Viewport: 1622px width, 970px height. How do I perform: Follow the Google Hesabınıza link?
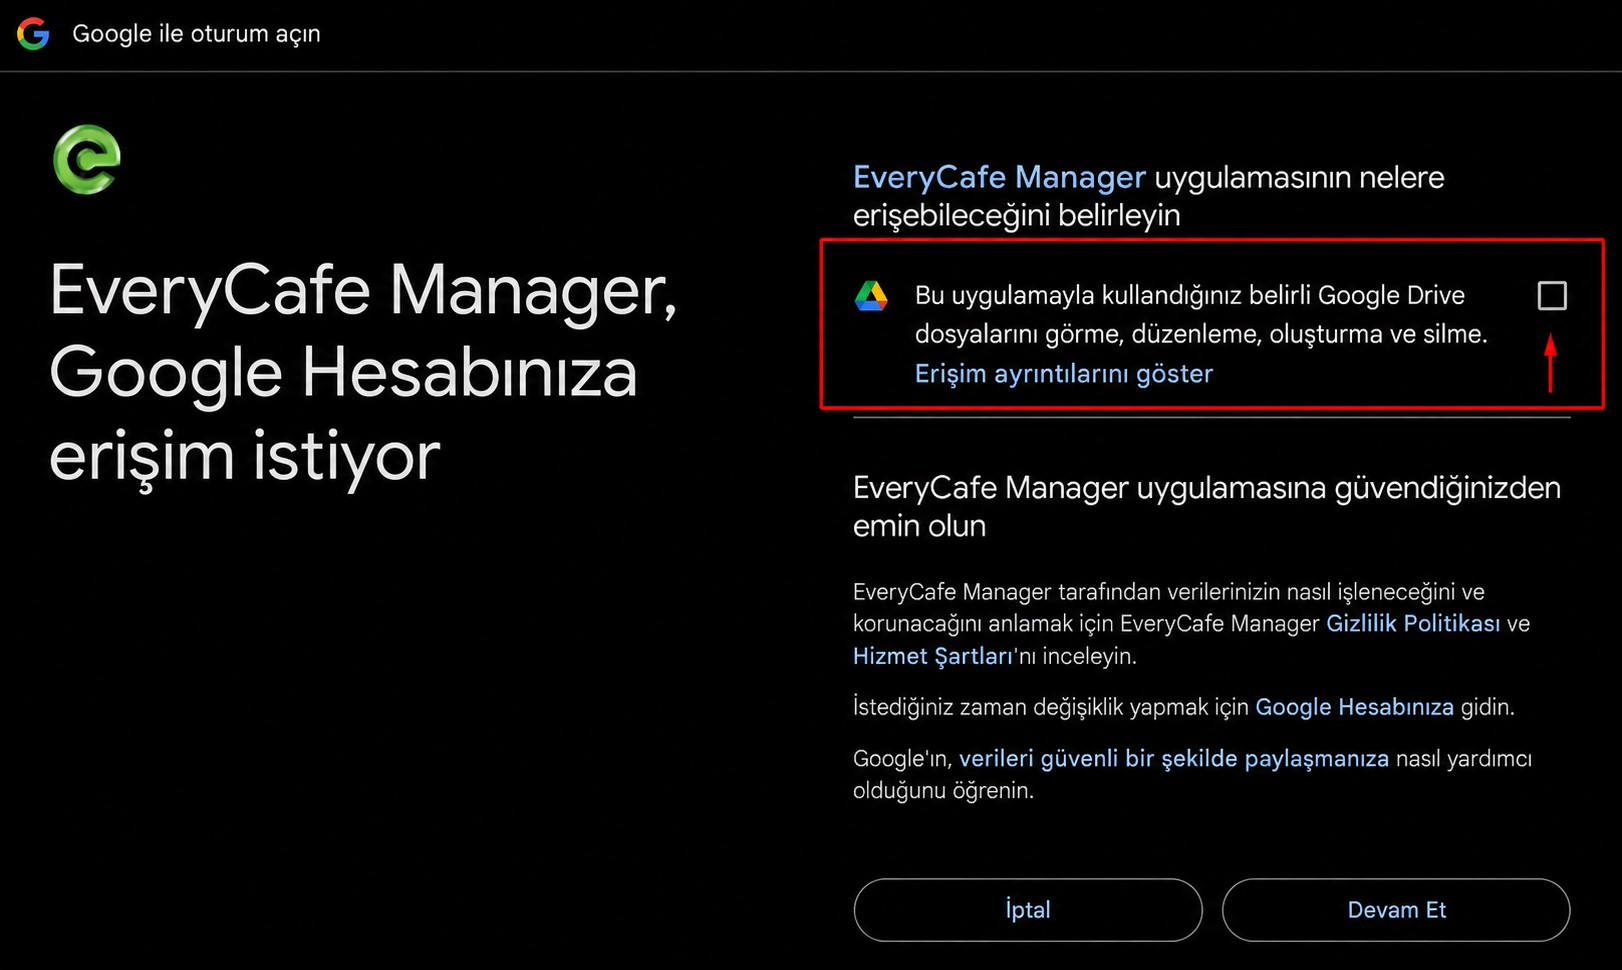1354,707
